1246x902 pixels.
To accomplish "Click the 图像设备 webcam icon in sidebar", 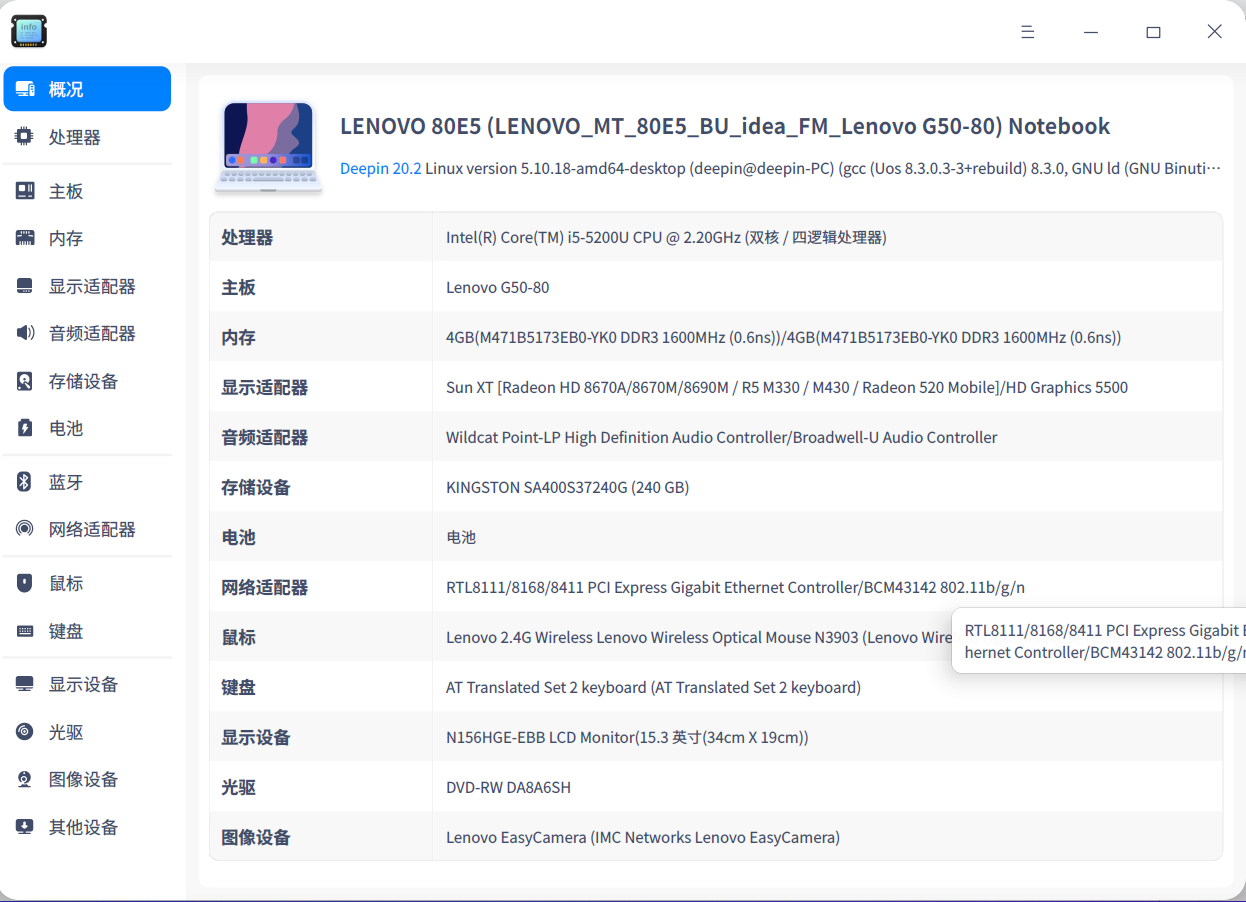I will 25,779.
